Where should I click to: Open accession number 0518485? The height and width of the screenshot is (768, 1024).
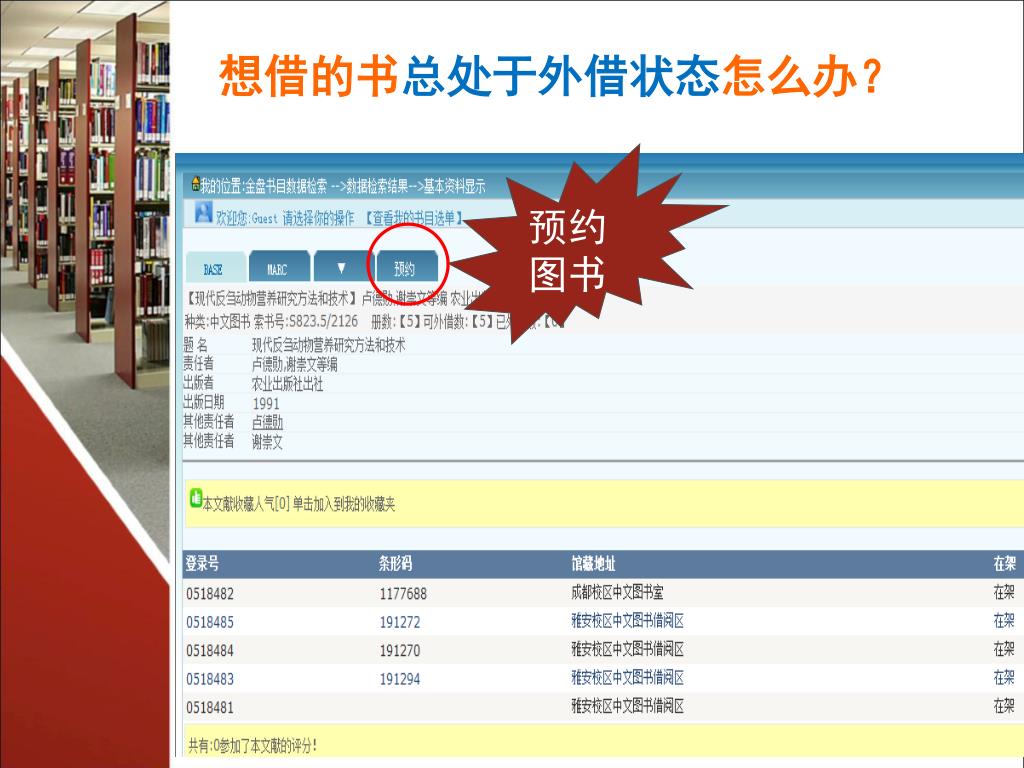(210, 622)
